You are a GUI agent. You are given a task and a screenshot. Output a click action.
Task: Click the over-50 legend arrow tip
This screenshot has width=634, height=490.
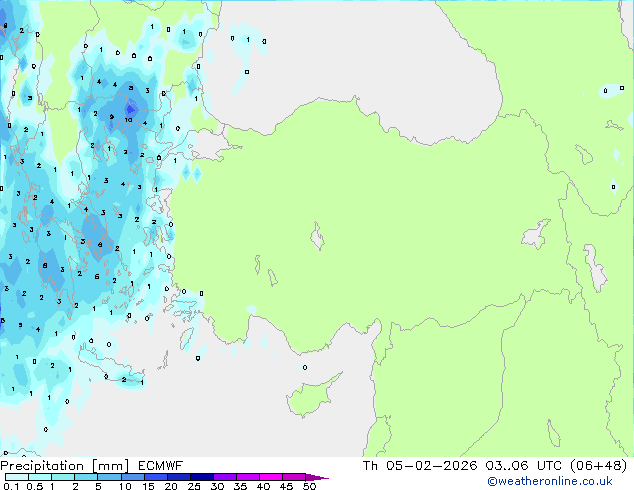coord(317,477)
